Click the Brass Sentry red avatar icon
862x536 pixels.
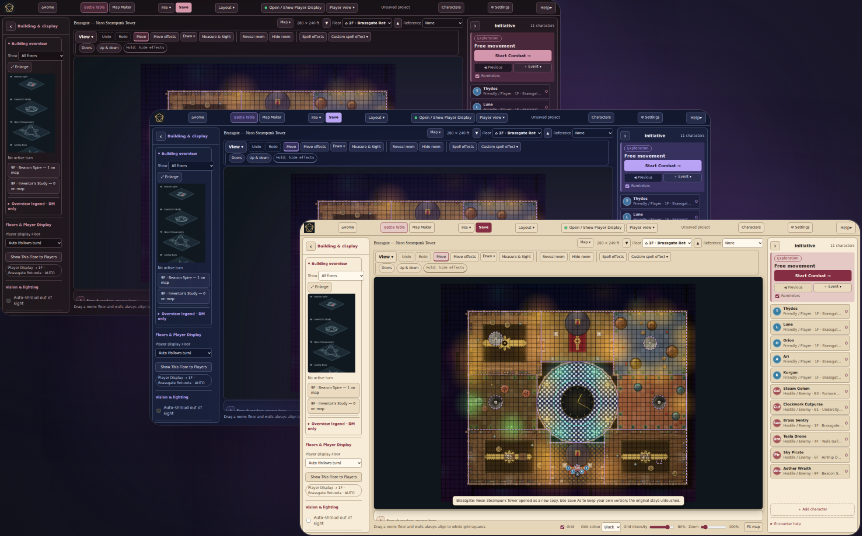[x=777, y=423]
